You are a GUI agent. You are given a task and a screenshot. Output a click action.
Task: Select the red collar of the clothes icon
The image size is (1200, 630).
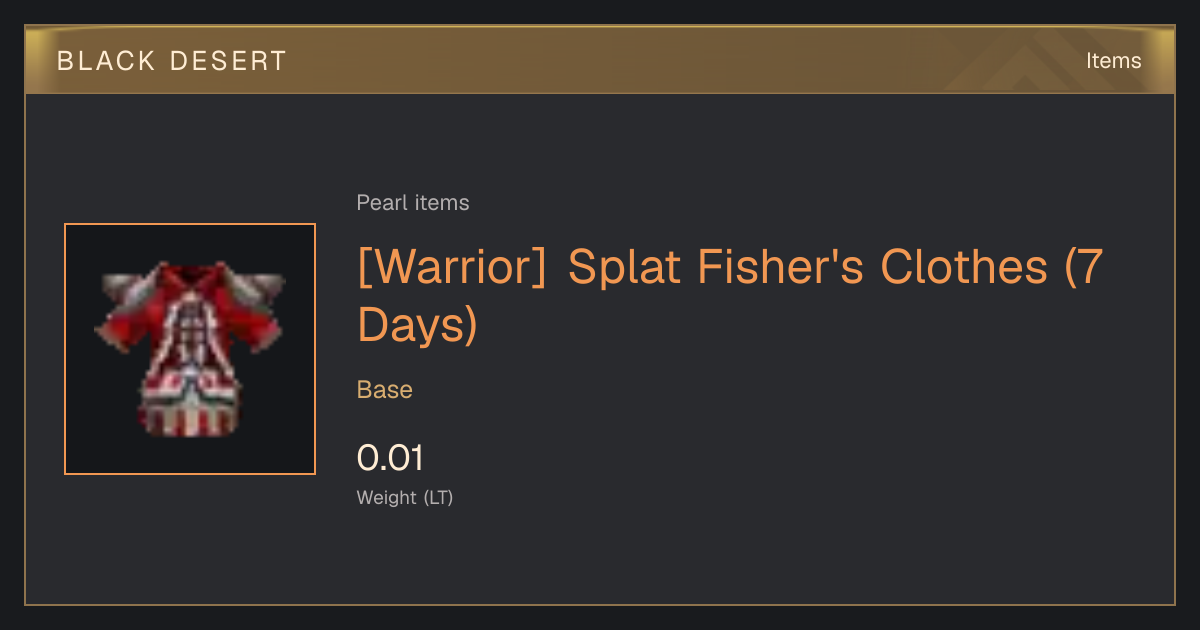[191, 278]
